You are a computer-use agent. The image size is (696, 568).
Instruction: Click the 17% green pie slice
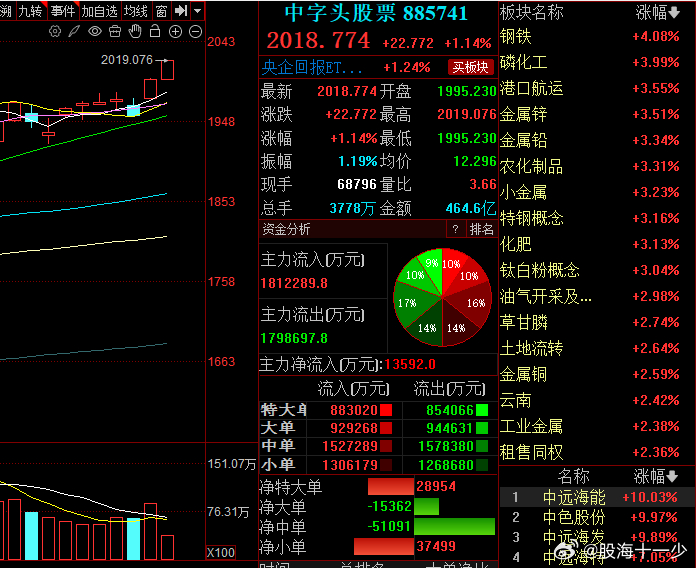413,302
